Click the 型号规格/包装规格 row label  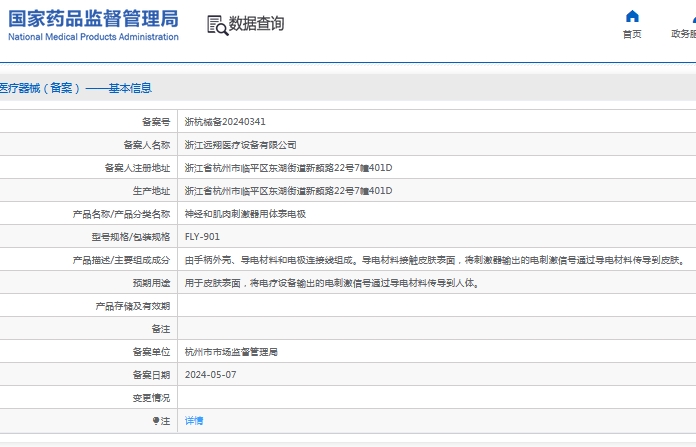[x=131, y=237]
